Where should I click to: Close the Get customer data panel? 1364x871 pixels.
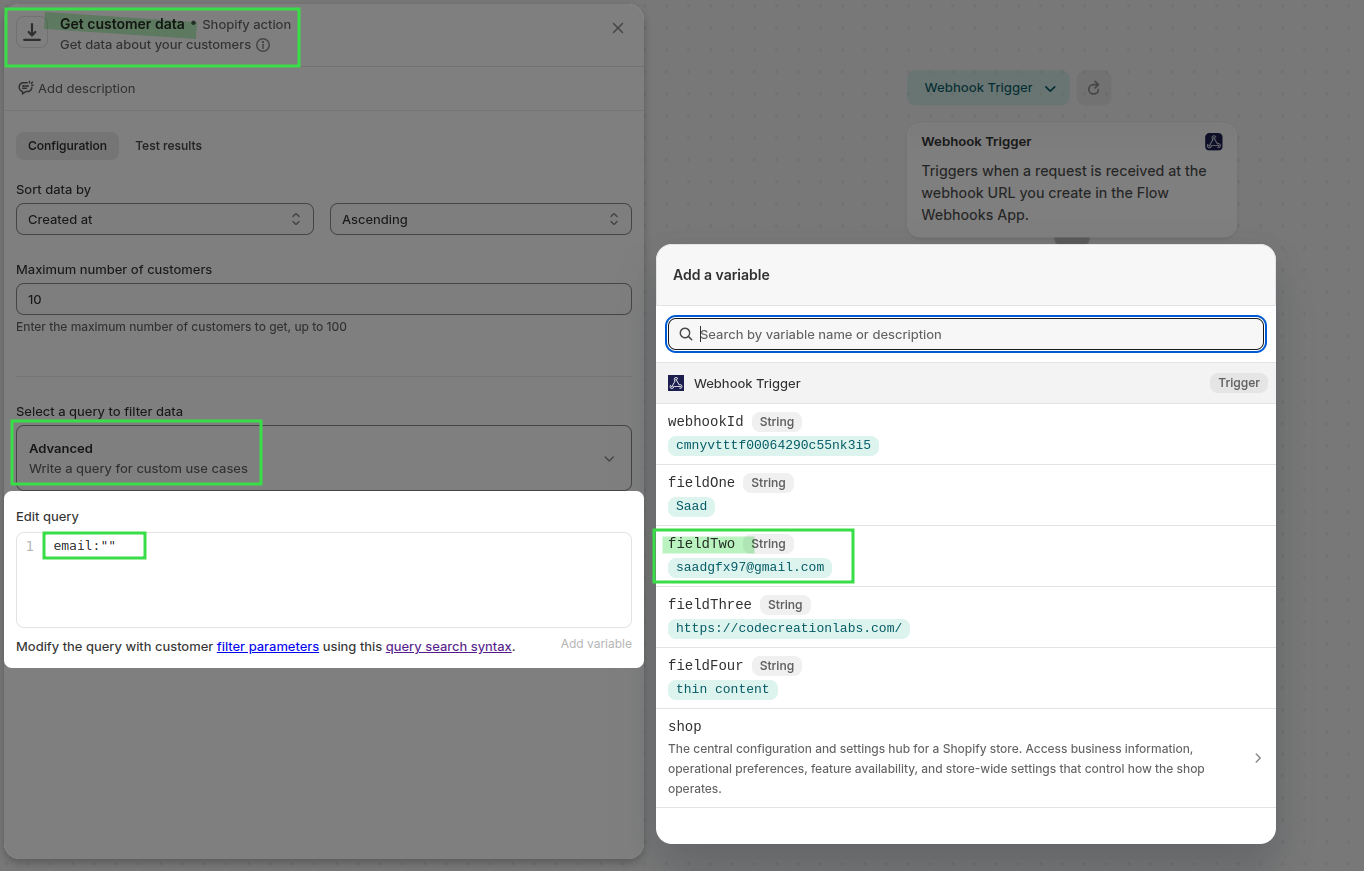click(x=618, y=28)
